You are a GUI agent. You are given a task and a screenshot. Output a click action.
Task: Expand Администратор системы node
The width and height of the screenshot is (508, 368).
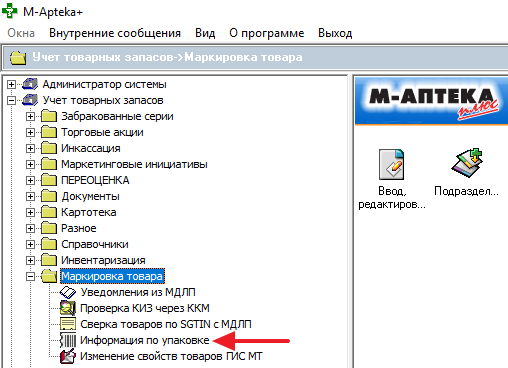tap(11, 84)
